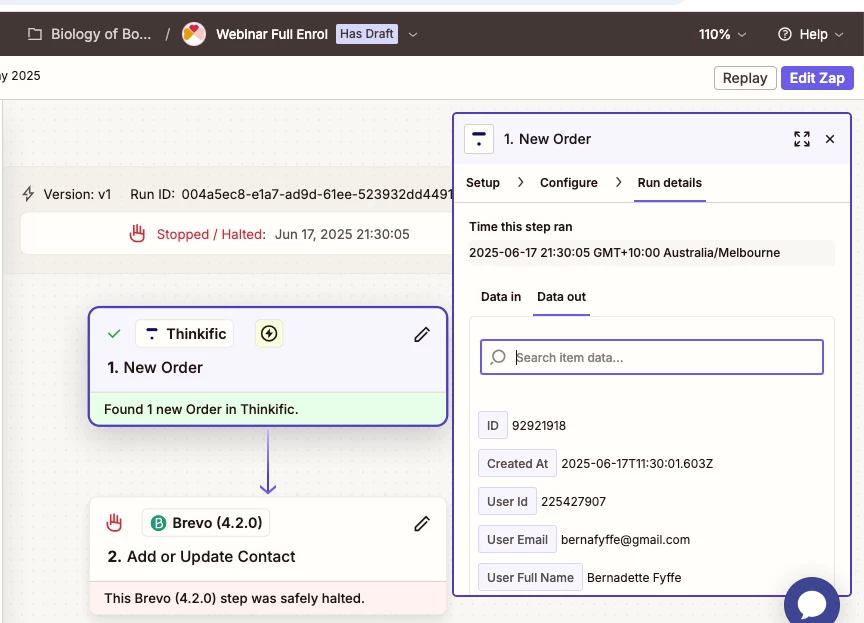The height and width of the screenshot is (623, 864).
Task: Select the Bernadette Fyffe name value
Action: [x=634, y=578]
